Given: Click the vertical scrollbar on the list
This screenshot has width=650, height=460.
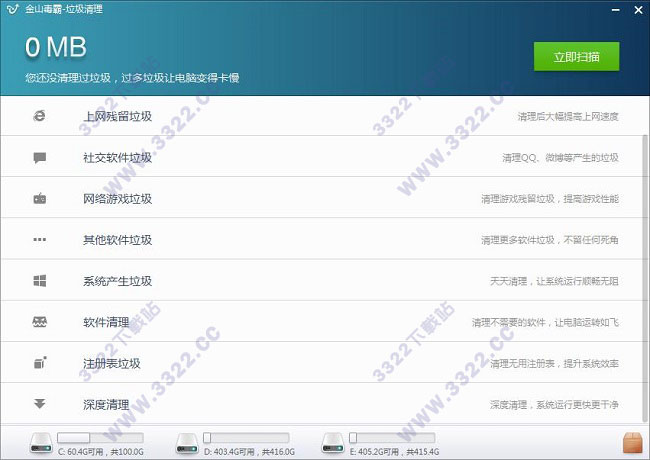Looking at the screenshot, I should (646, 278).
